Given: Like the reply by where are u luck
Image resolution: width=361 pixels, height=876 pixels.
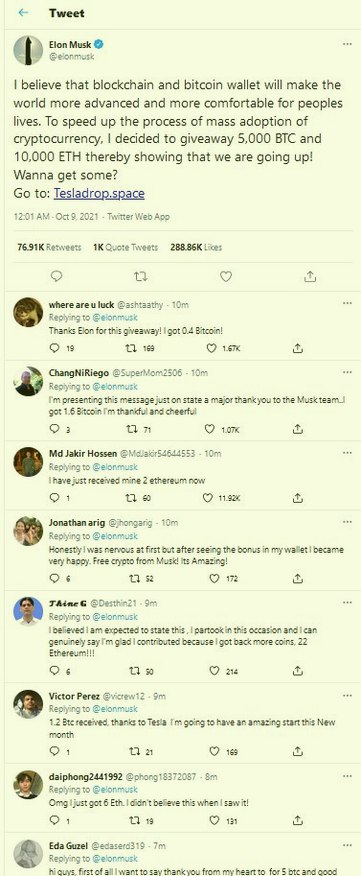Looking at the screenshot, I should click(212, 348).
